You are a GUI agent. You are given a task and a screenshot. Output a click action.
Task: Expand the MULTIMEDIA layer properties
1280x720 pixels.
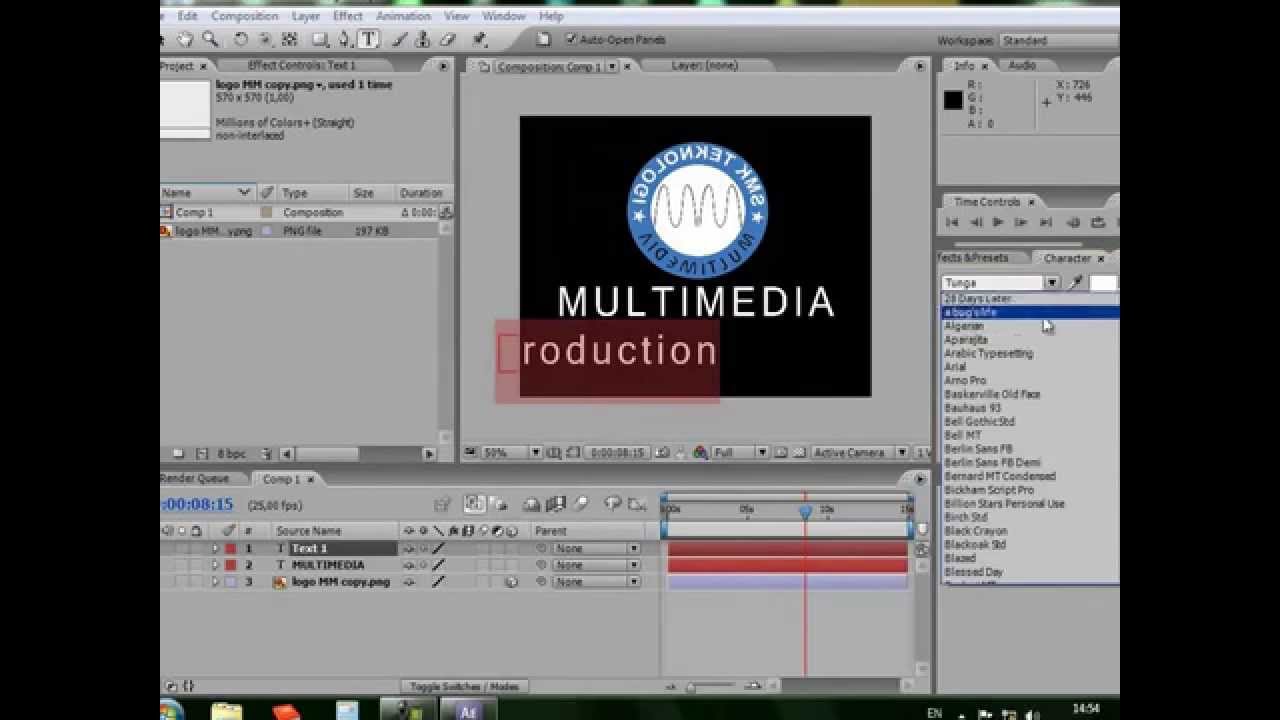[214, 565]
